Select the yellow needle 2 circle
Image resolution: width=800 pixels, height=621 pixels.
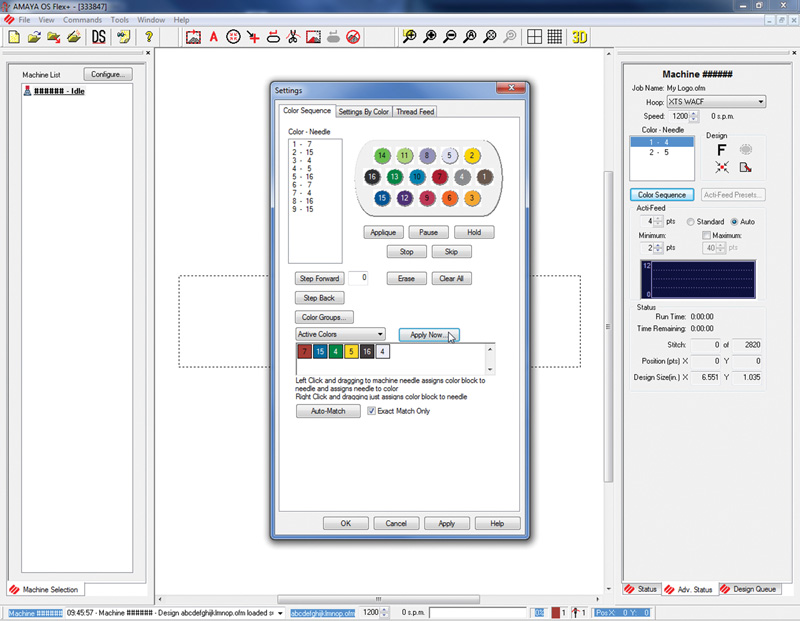tap(472, 156)
